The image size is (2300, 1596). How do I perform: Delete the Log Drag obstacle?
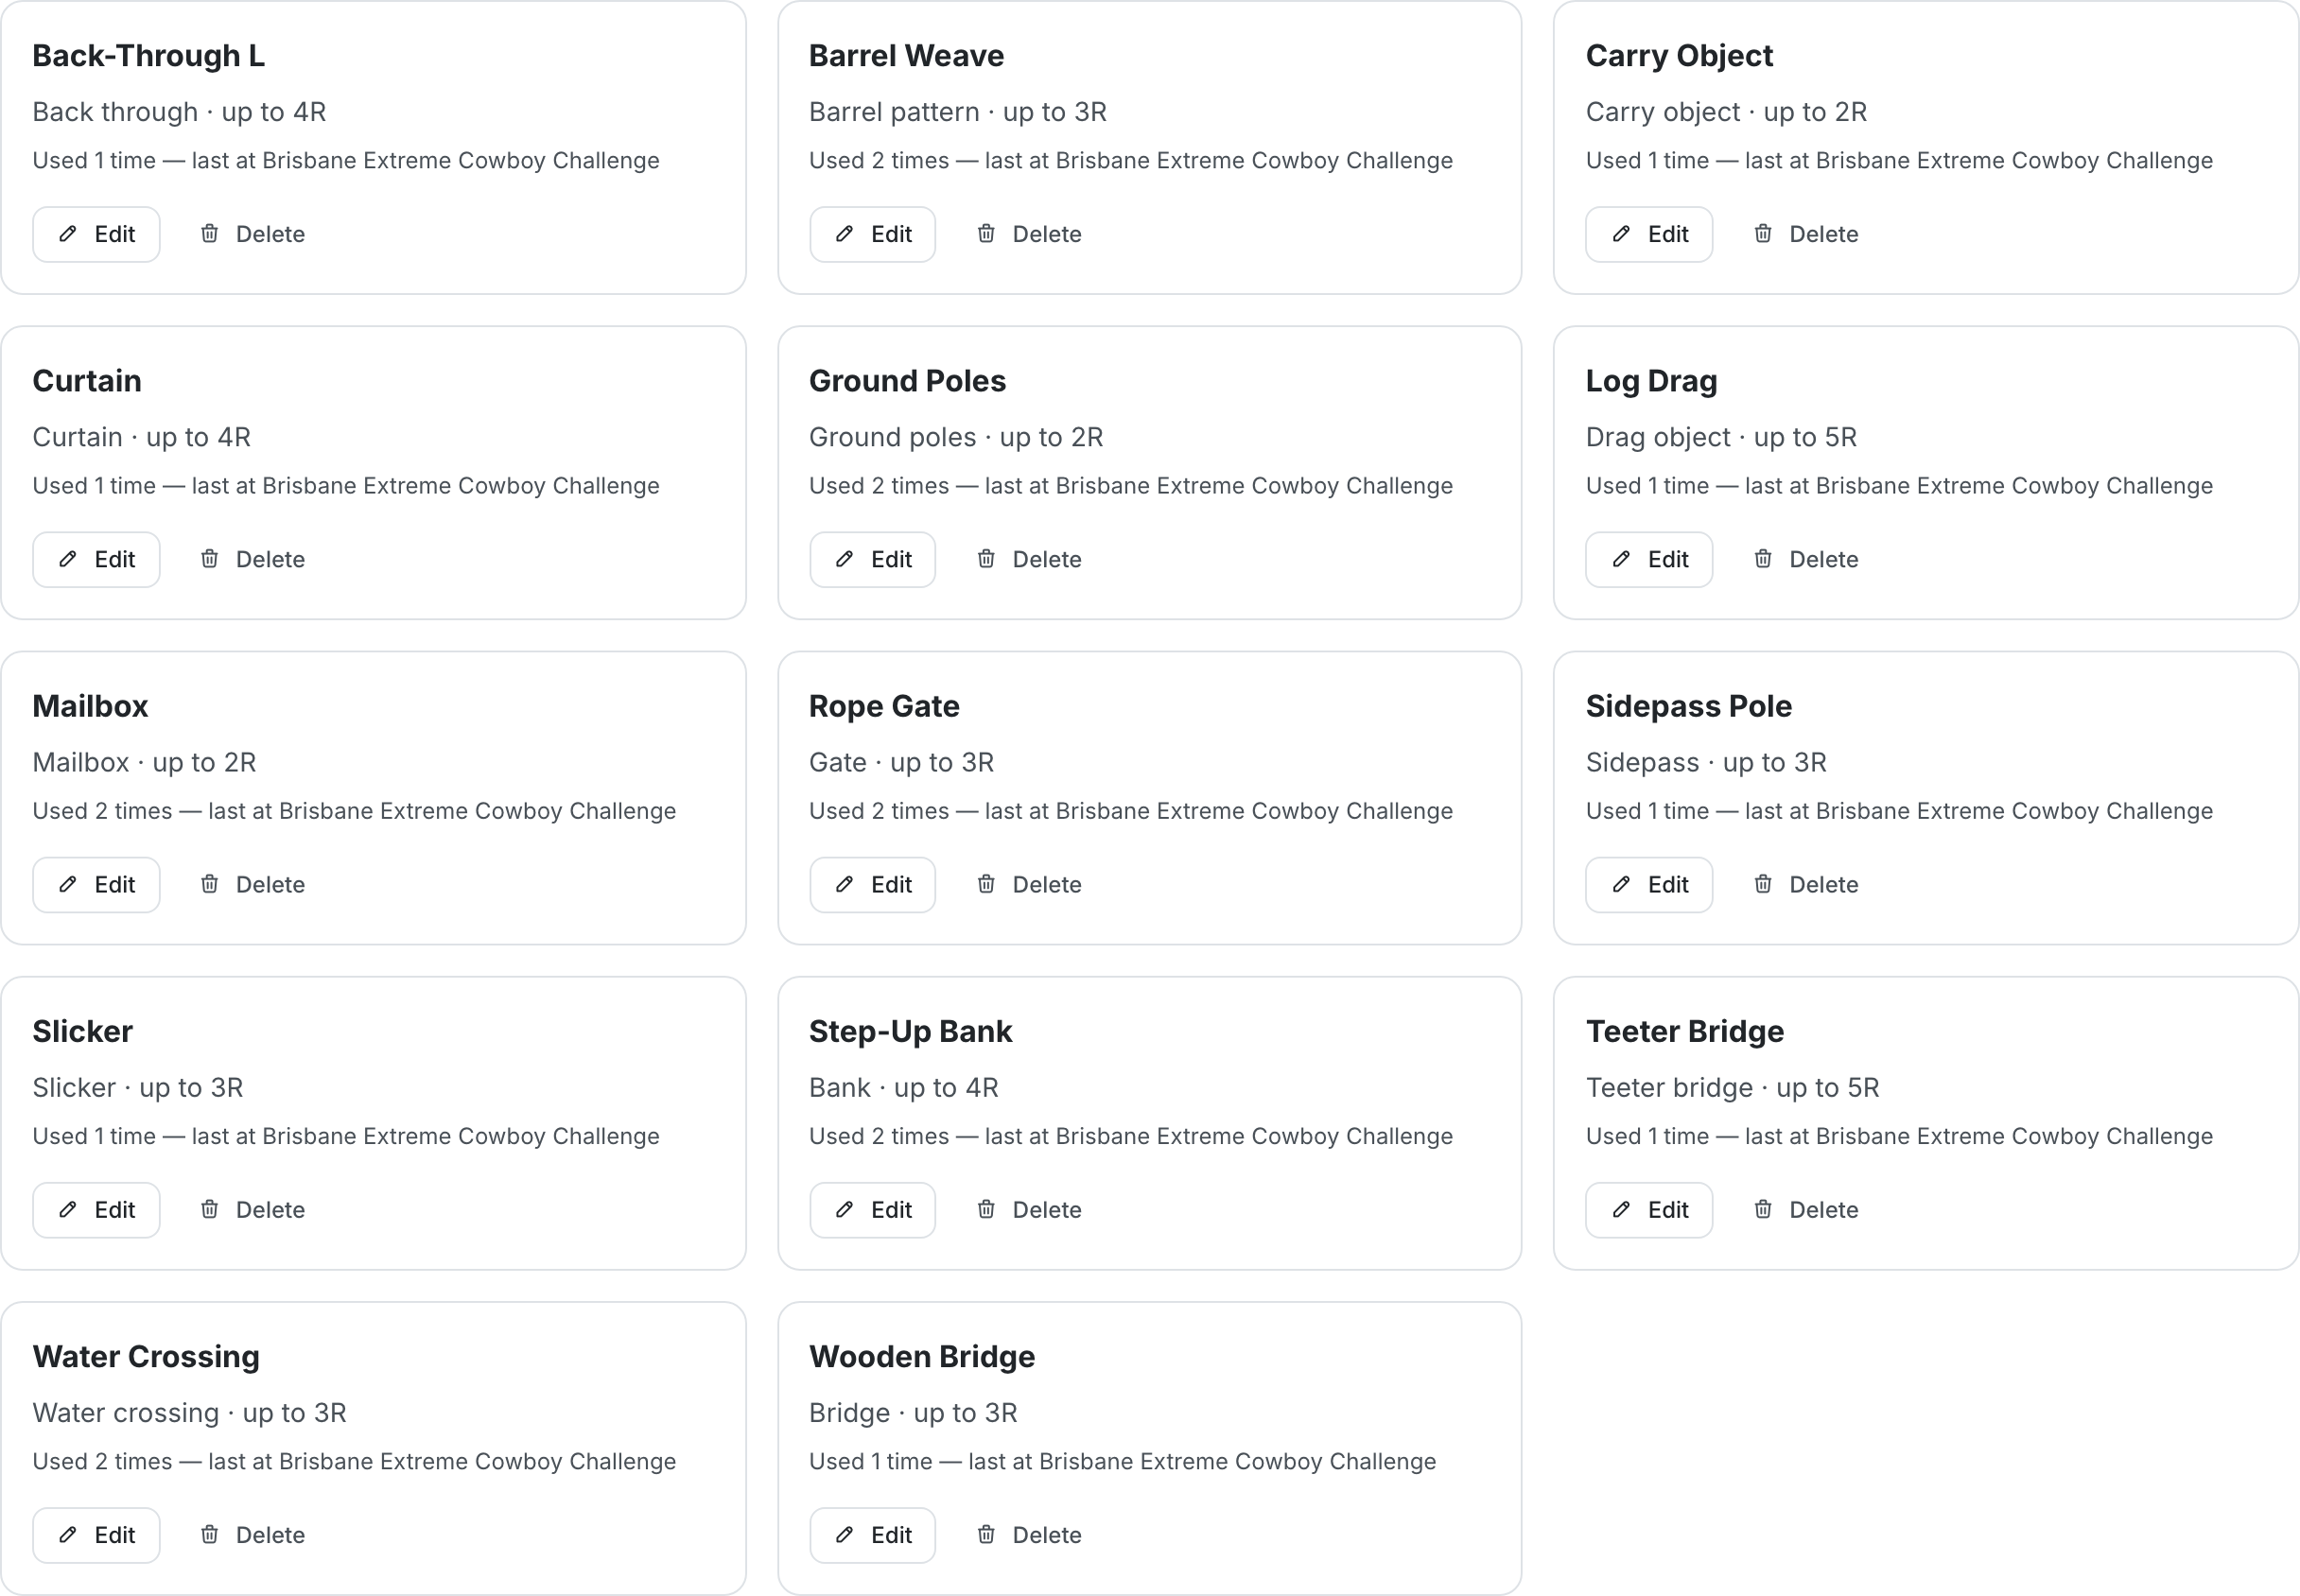[x=1806, y=559]
